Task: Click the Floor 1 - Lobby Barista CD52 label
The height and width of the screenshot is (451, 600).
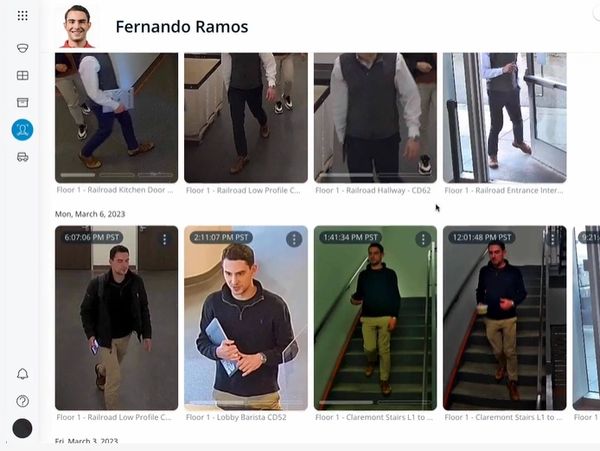Action: [236, 417]
